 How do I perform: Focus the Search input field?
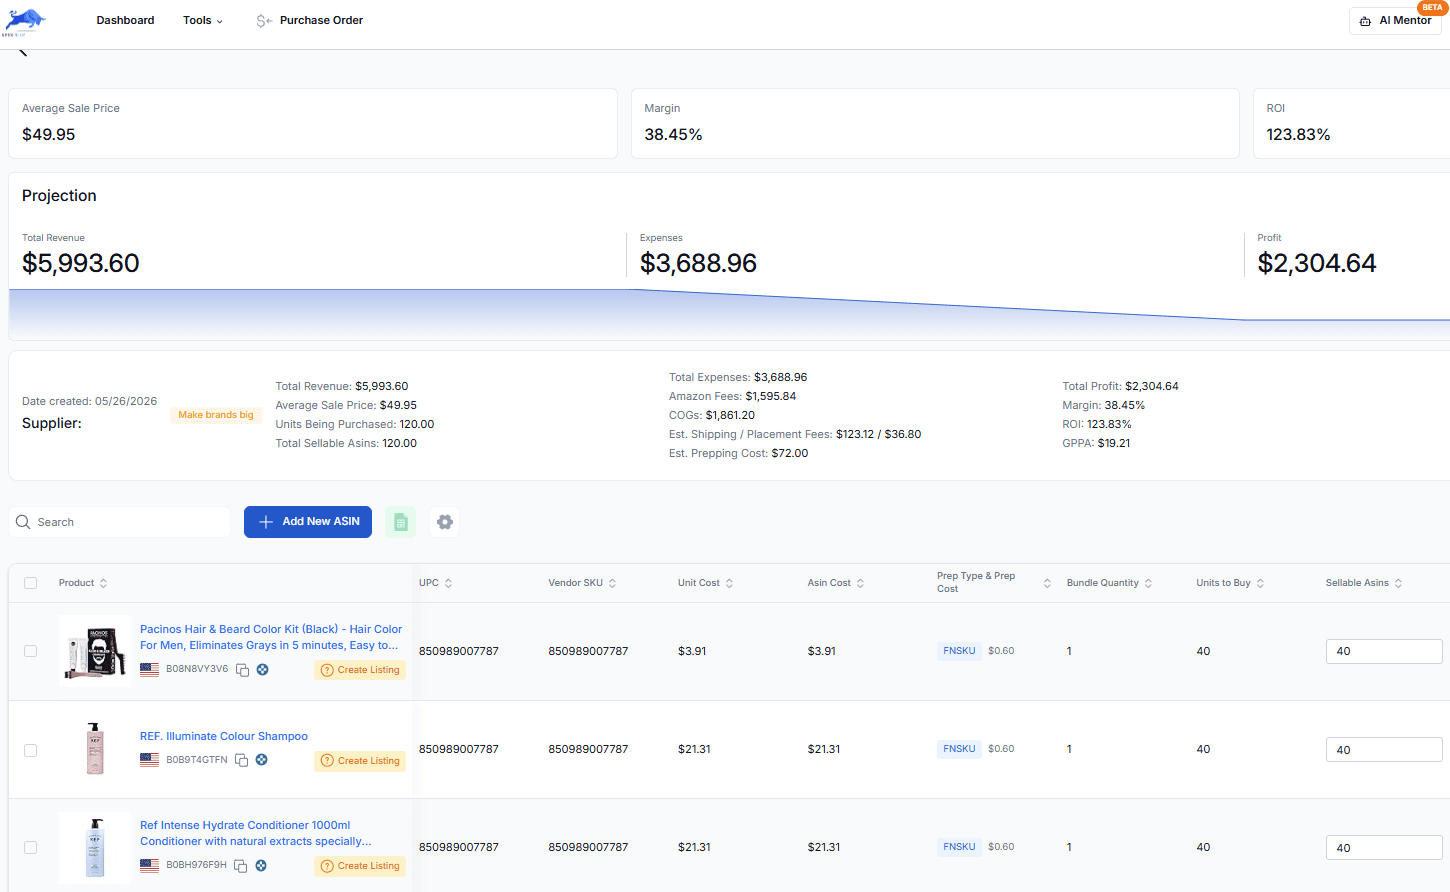(x=120, y=522)
